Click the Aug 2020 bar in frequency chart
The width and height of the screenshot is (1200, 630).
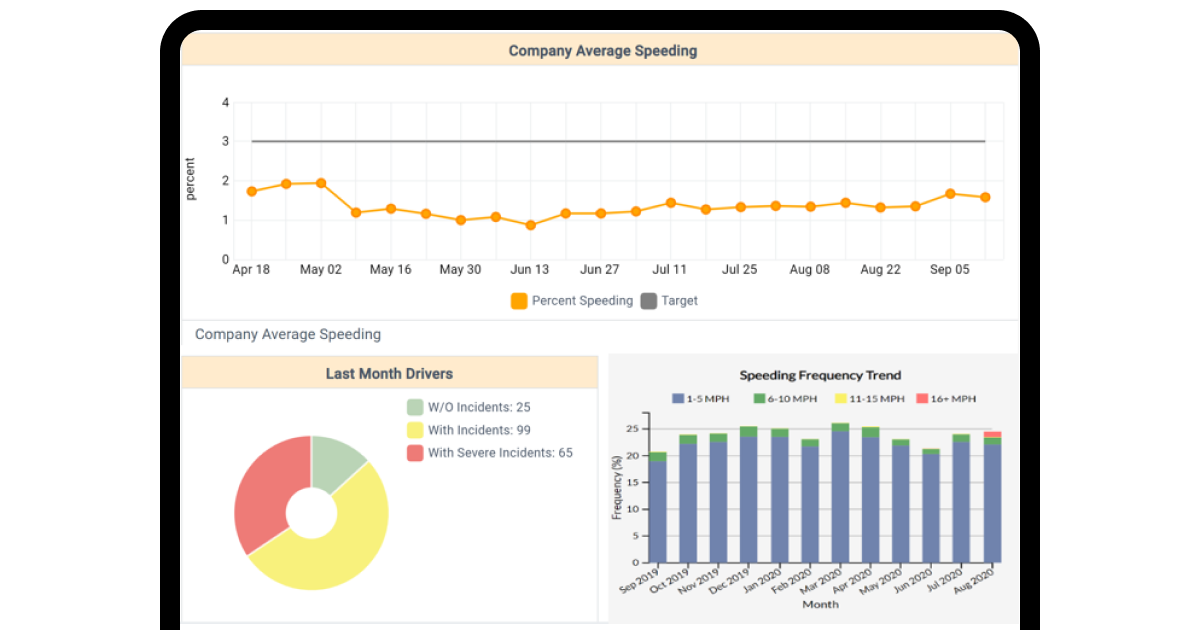(992, 497)
